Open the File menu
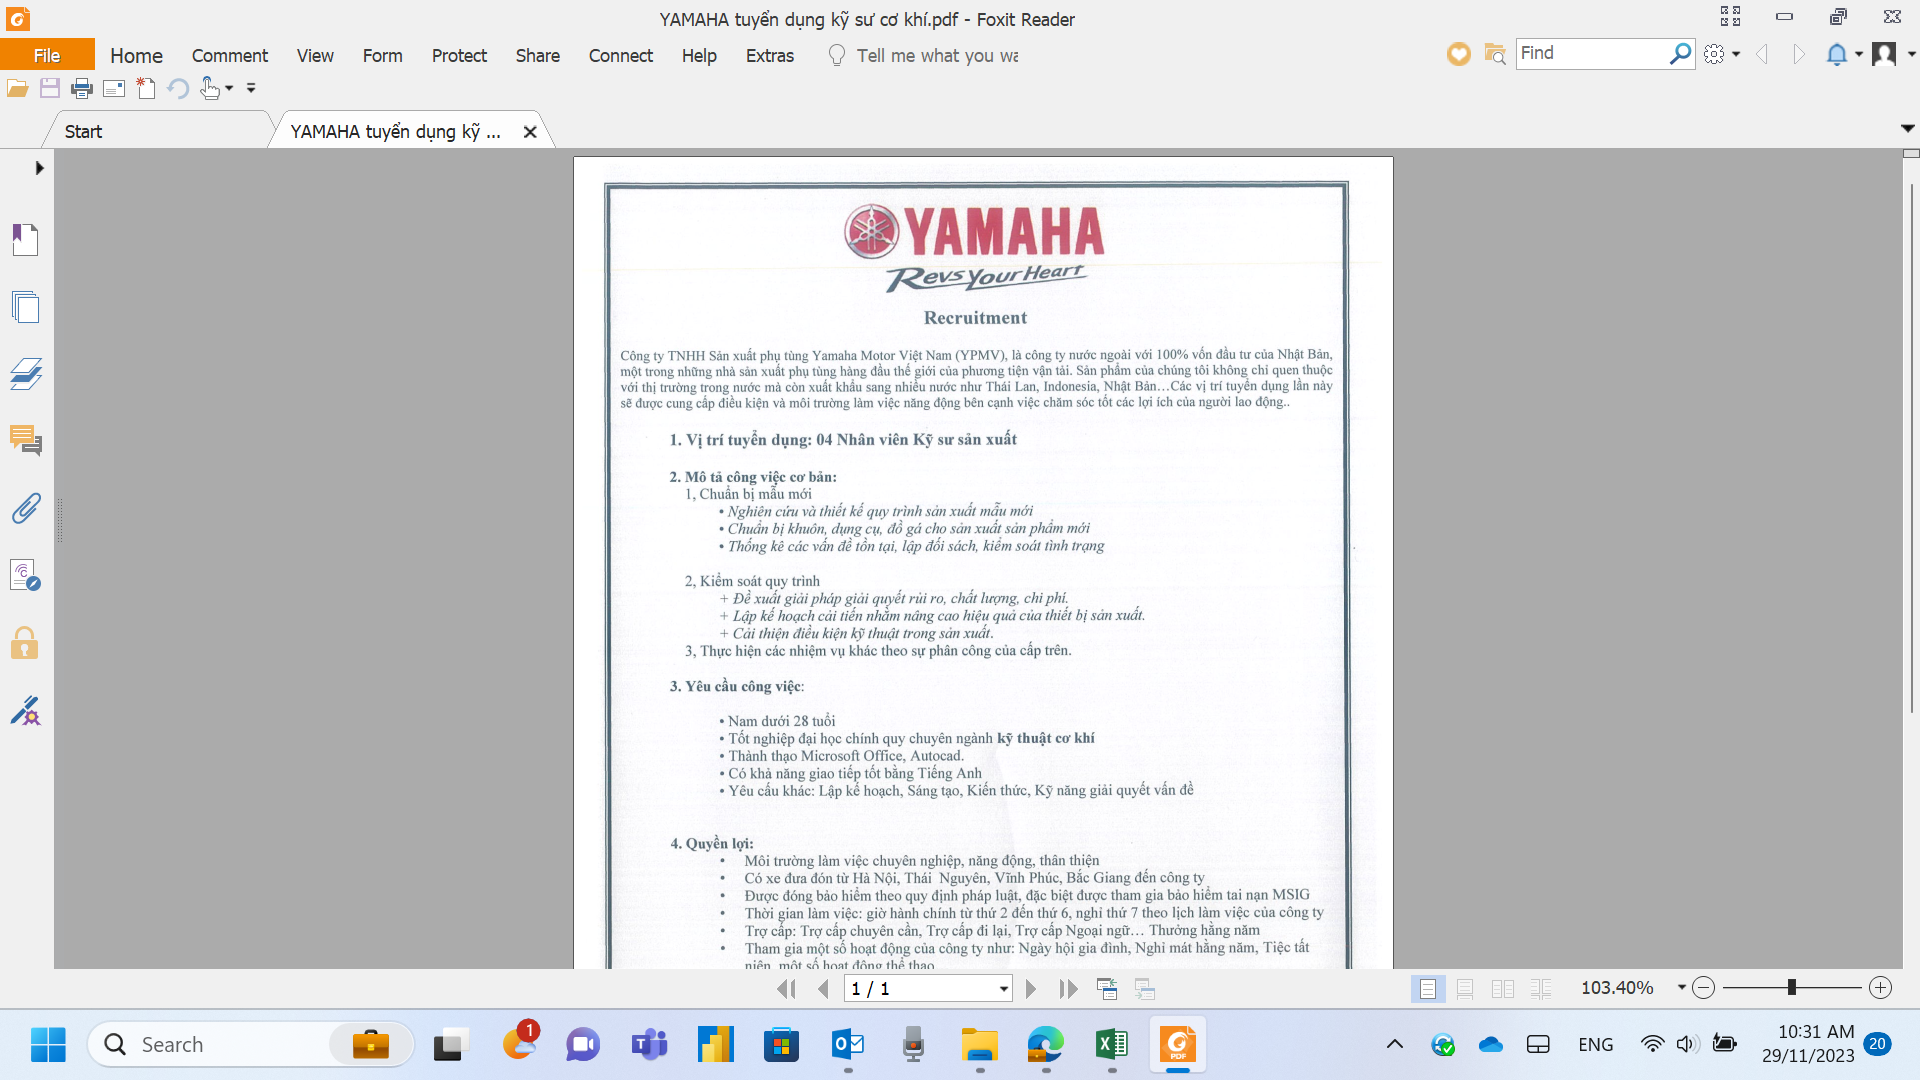The height and width of the screenshot is (1080, 1920). pyautogui.click(x=47, y=55)
